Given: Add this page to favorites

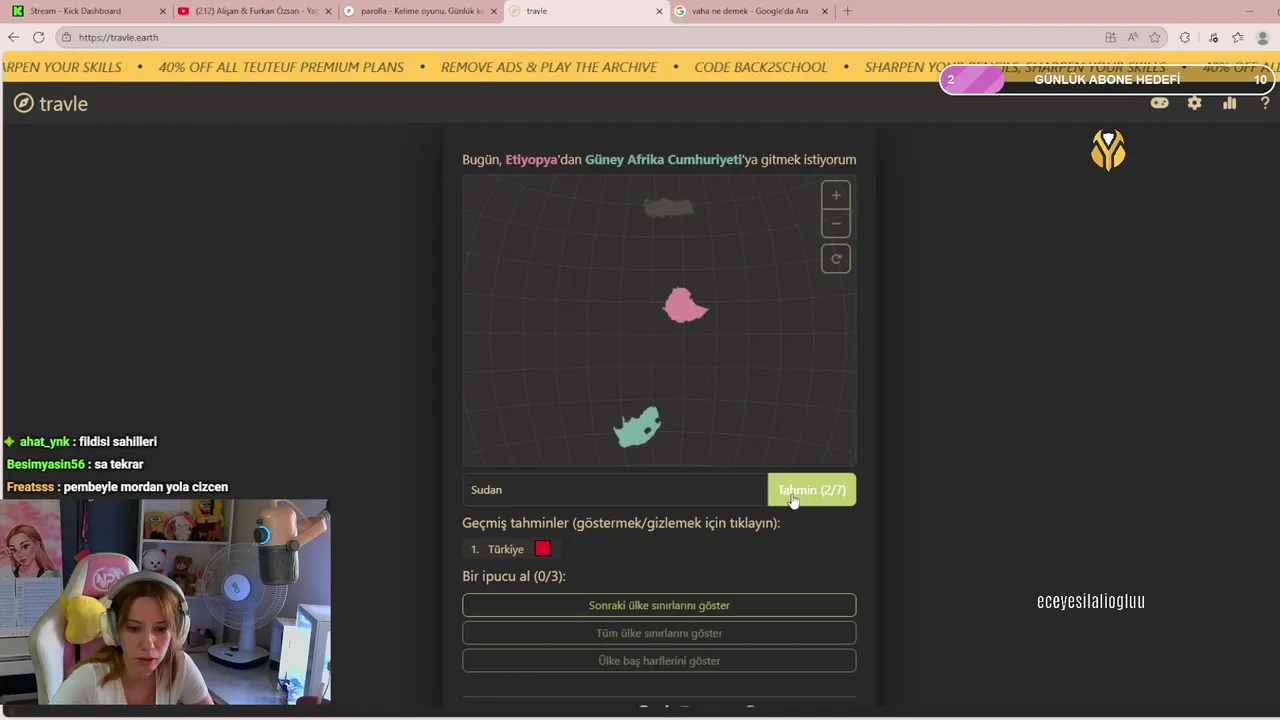Looking at the screenshot, I should [1155, 37].
